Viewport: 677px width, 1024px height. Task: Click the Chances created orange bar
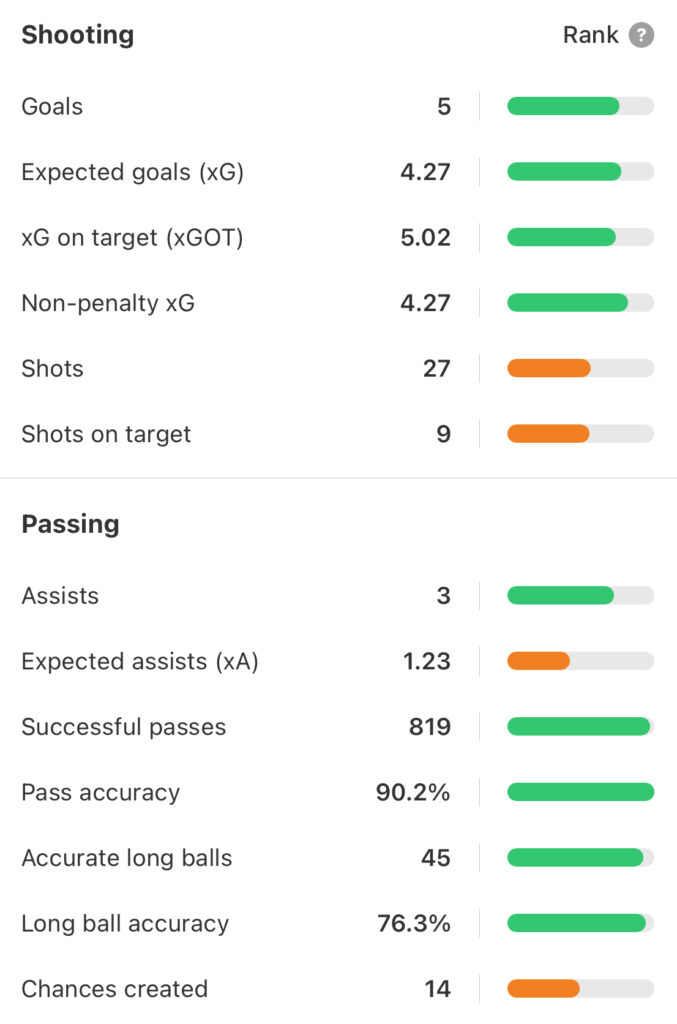coord(543,988)
